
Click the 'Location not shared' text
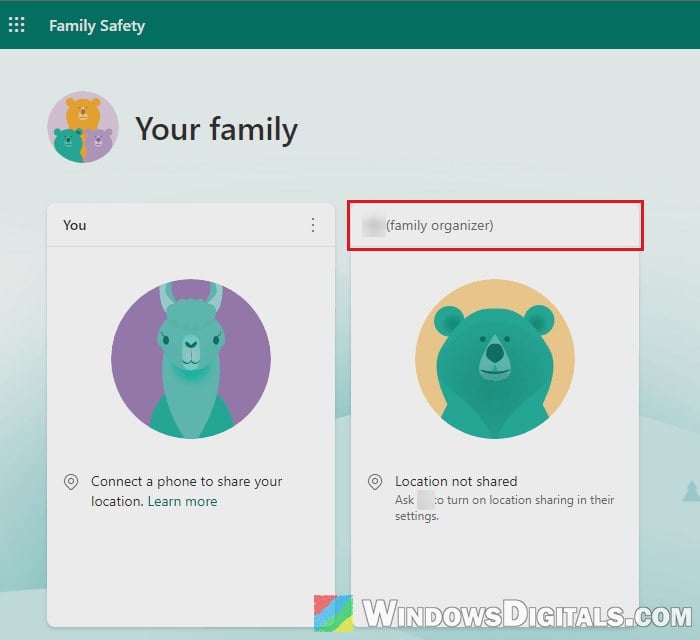click(456, 481)
